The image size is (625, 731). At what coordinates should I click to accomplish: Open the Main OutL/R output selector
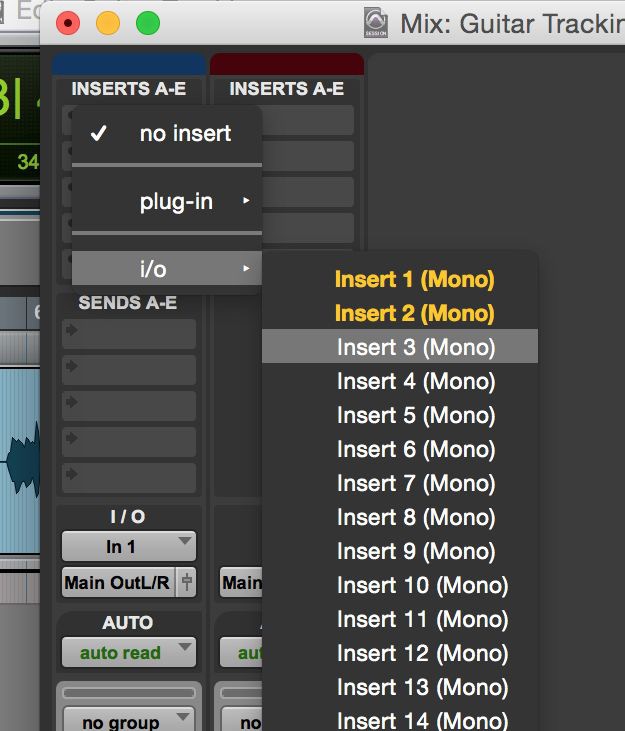coord(118,582)
